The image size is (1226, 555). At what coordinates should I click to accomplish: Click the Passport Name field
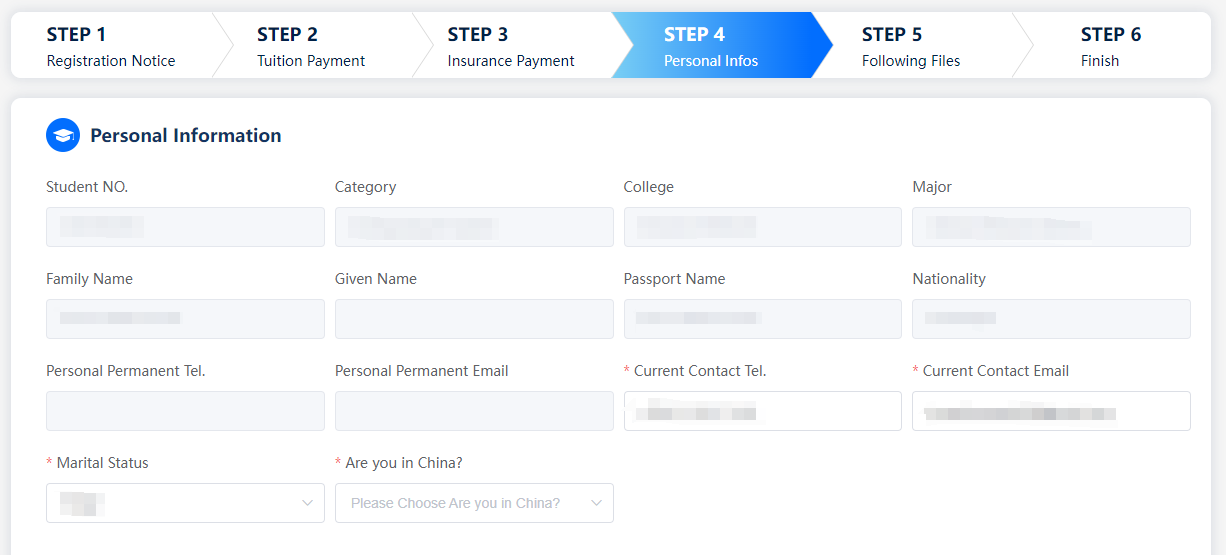point(763,319)
